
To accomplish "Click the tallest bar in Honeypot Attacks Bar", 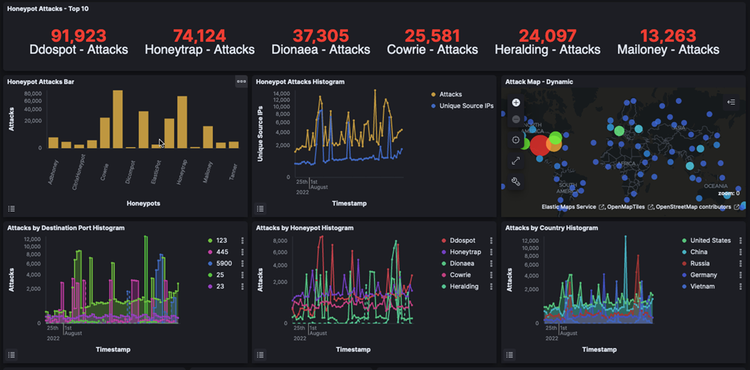I will click(118, 119).
